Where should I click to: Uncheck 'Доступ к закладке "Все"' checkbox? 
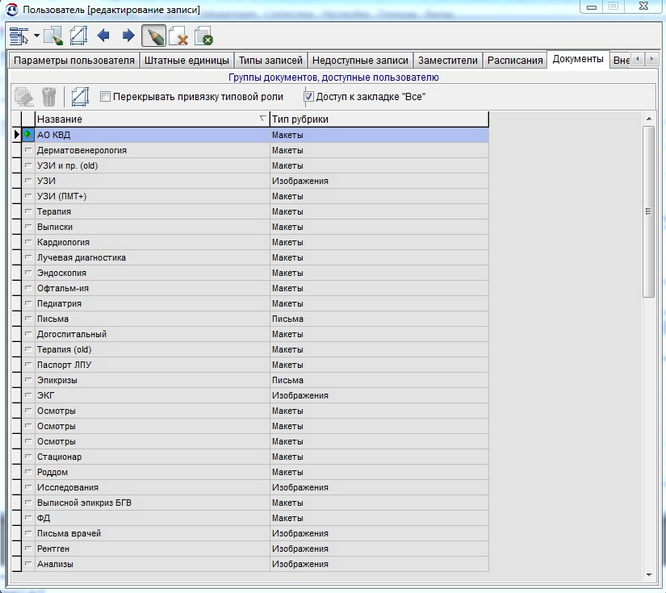(x=309, y=97)
